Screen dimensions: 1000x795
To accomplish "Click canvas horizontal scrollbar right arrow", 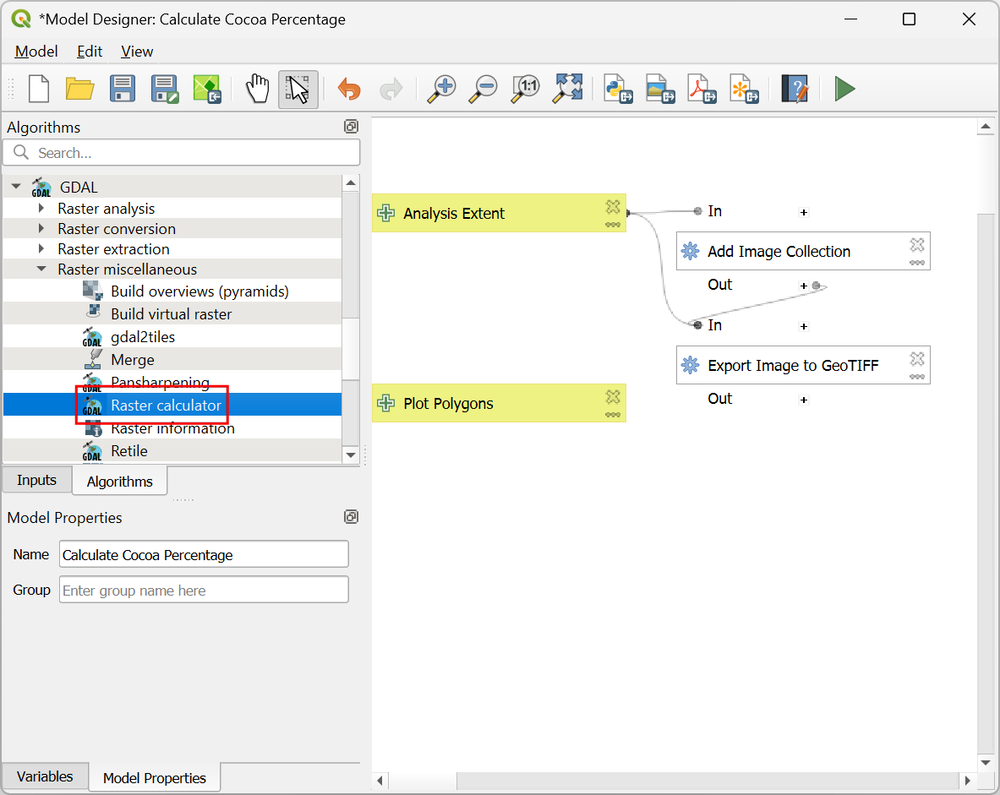I will point(967,780).
